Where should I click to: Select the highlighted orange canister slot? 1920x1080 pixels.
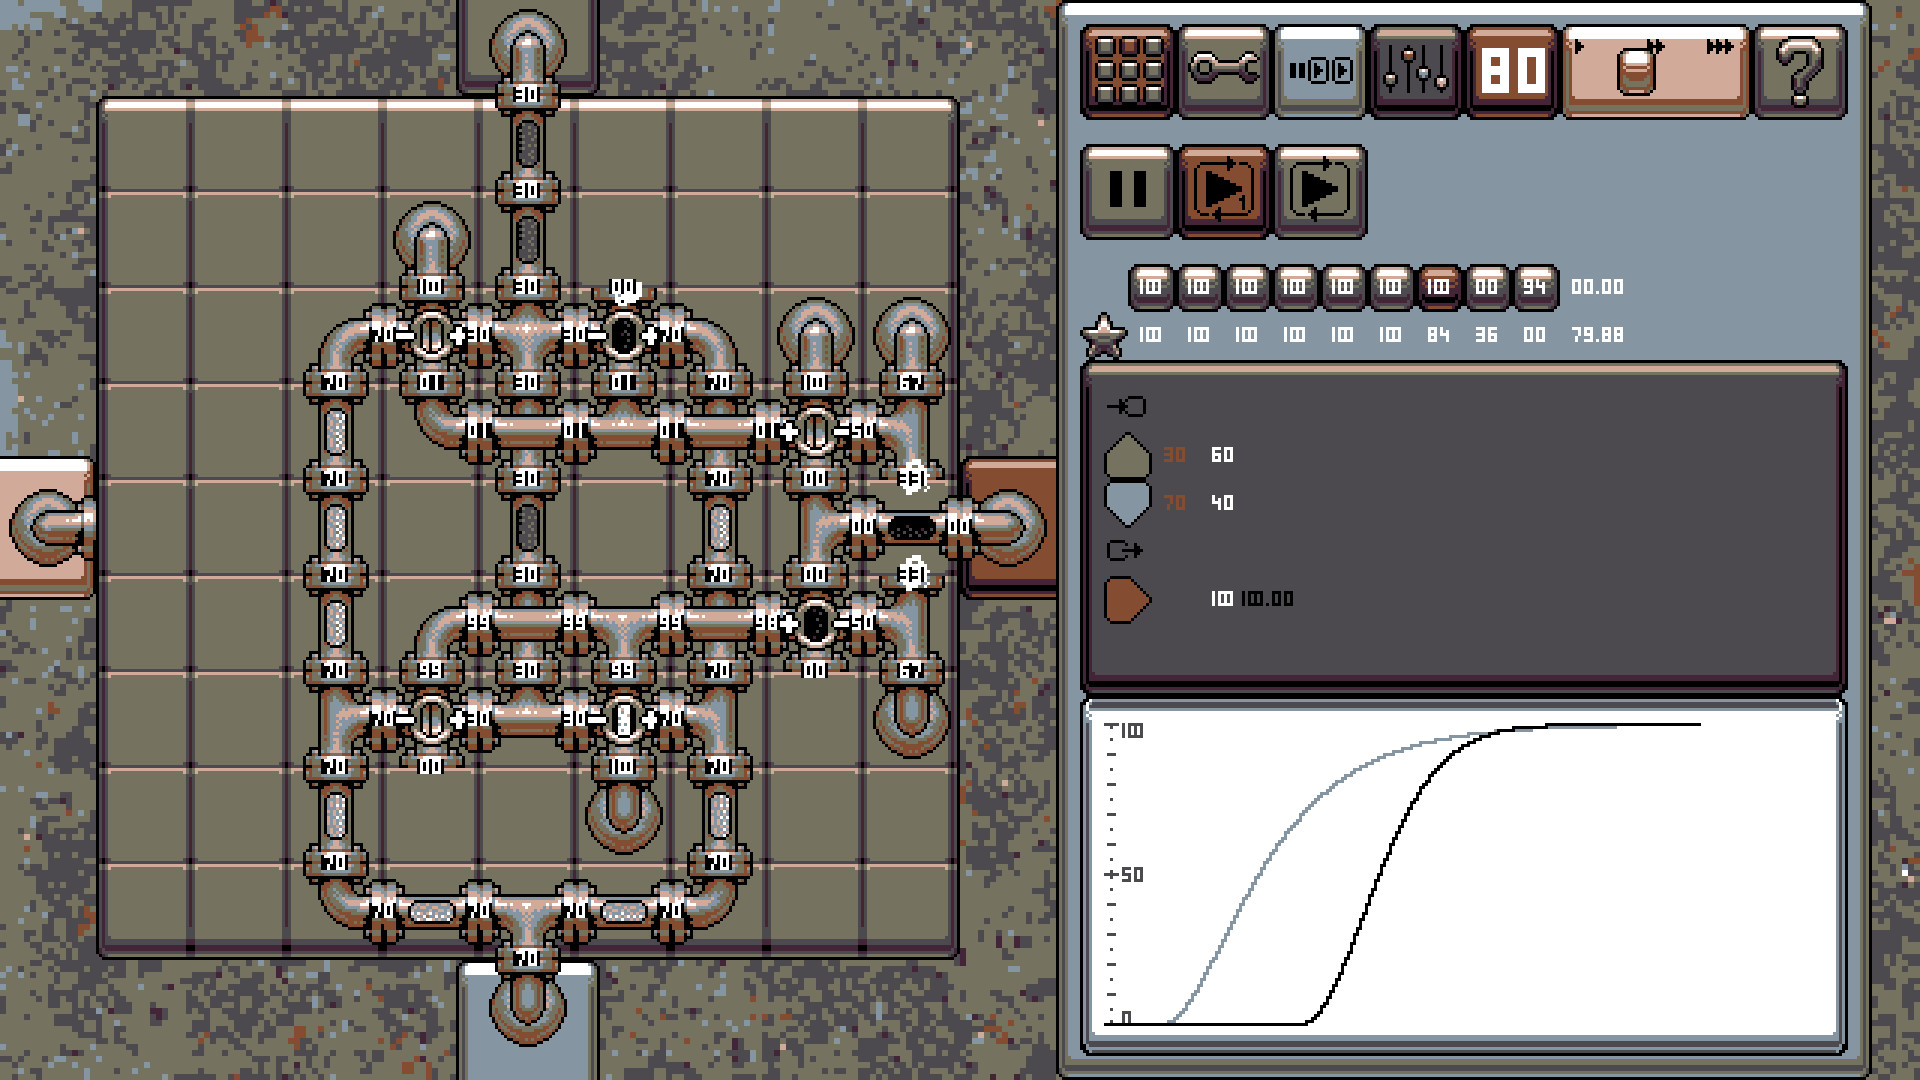[x=1438, y=287]
